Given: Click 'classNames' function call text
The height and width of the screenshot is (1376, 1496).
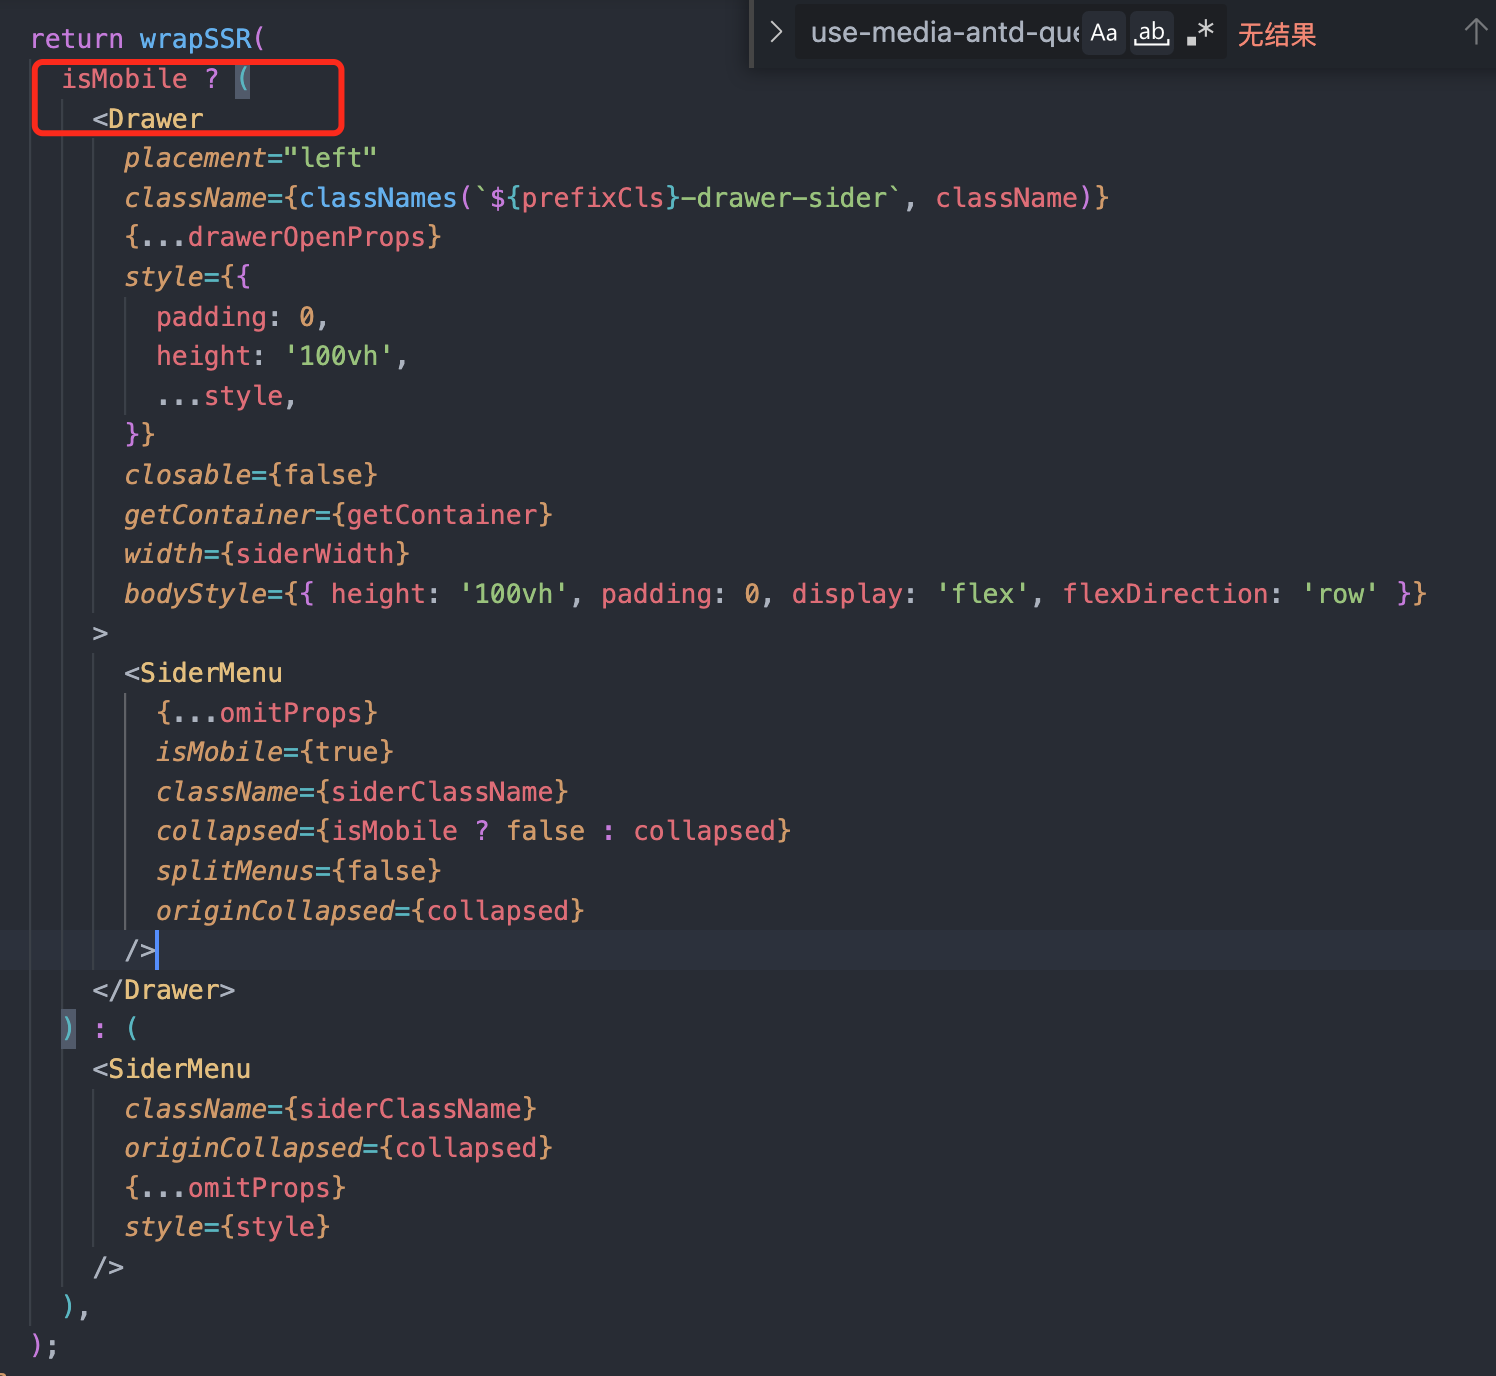Looking at the screenshot, I should [378, 198].
